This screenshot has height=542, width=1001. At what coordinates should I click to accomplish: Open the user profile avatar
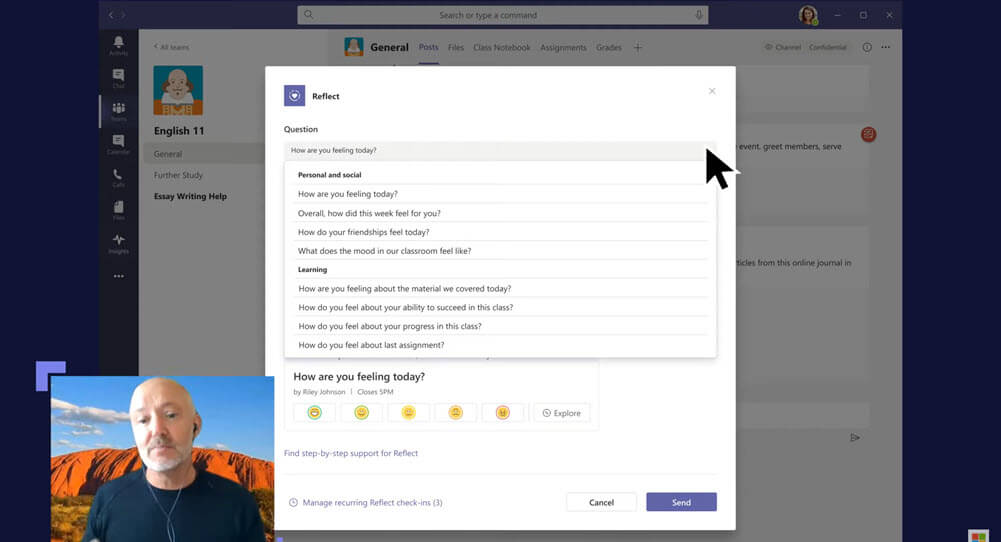[x=808, y=15]
